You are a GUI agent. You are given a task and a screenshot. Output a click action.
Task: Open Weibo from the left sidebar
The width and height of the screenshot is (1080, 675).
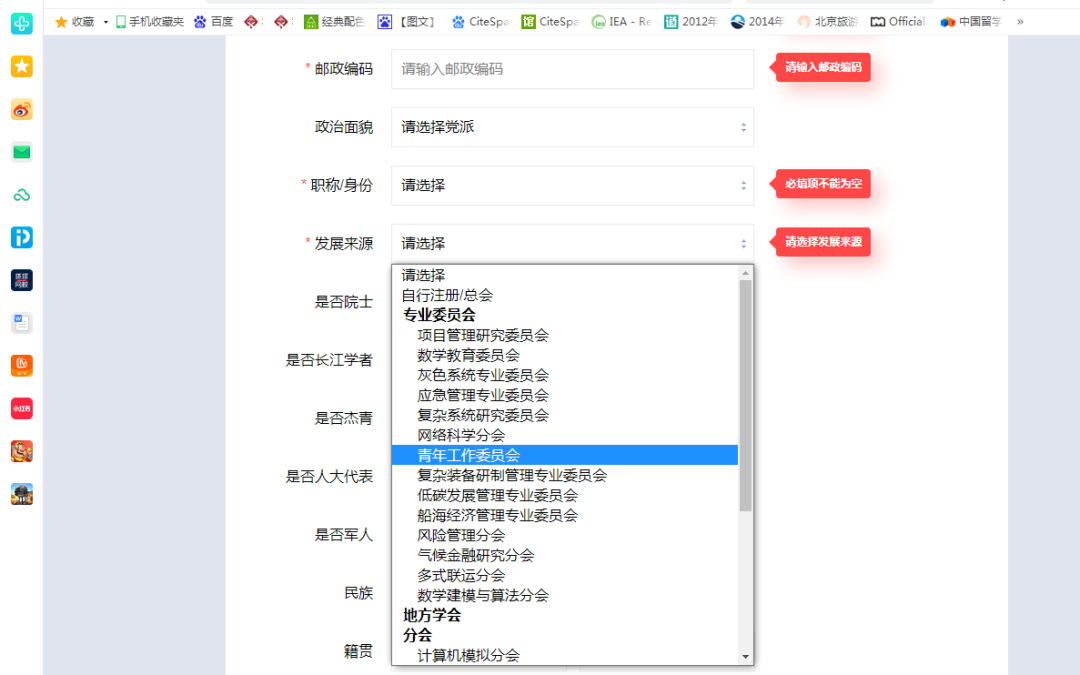(x=20, y=110)
